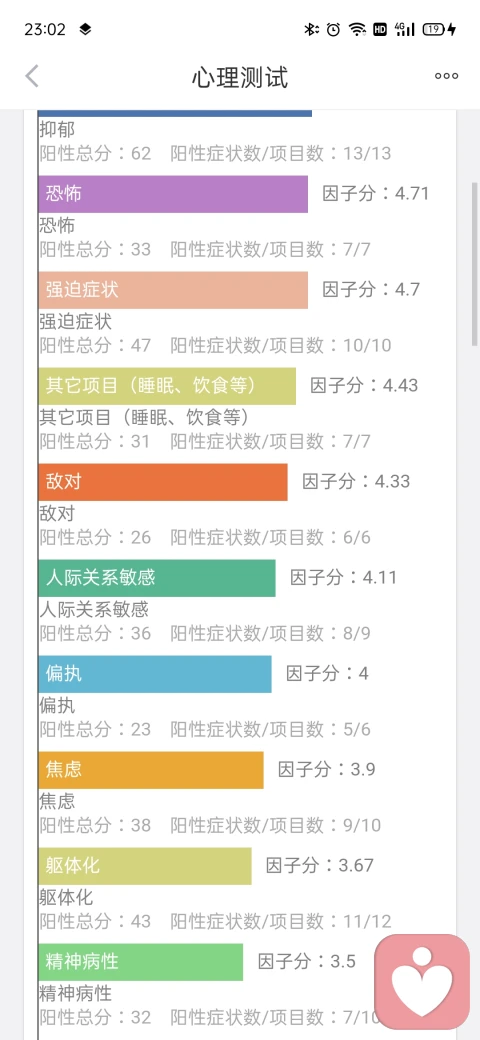Viewport: 480px width, 1040px height.
Task: Tap the 因子分：4.71 score label
Action: coord(376,194)
